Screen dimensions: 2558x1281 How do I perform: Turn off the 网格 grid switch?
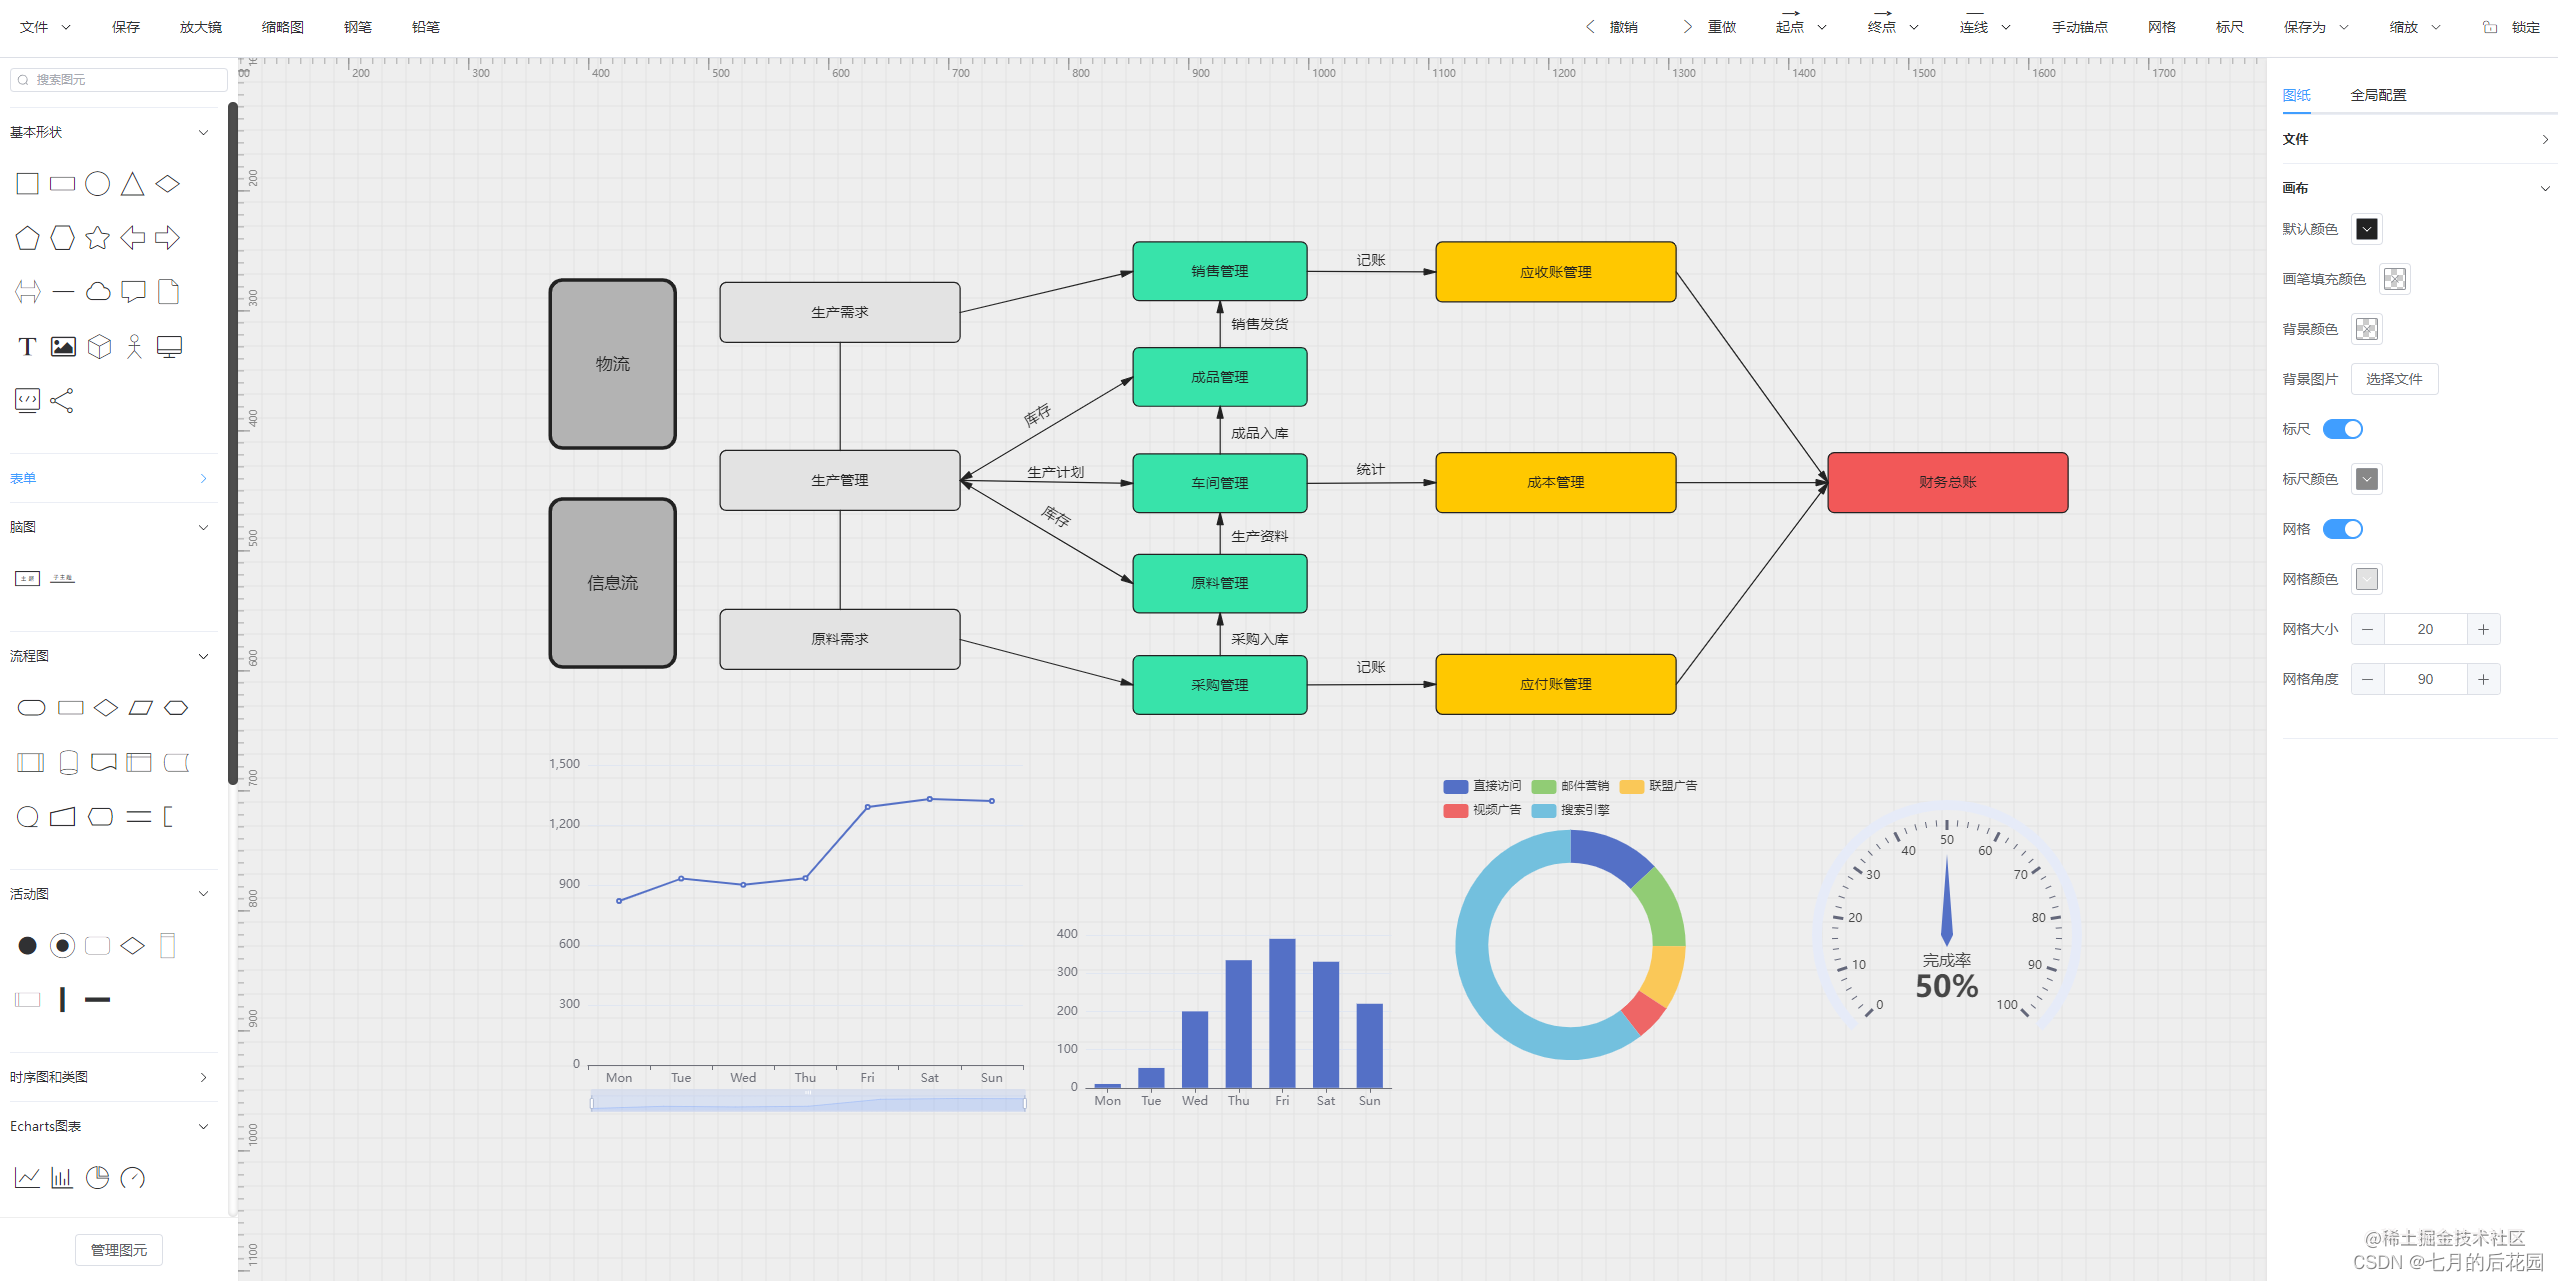pyautogui.click(x=2341, y=528)
